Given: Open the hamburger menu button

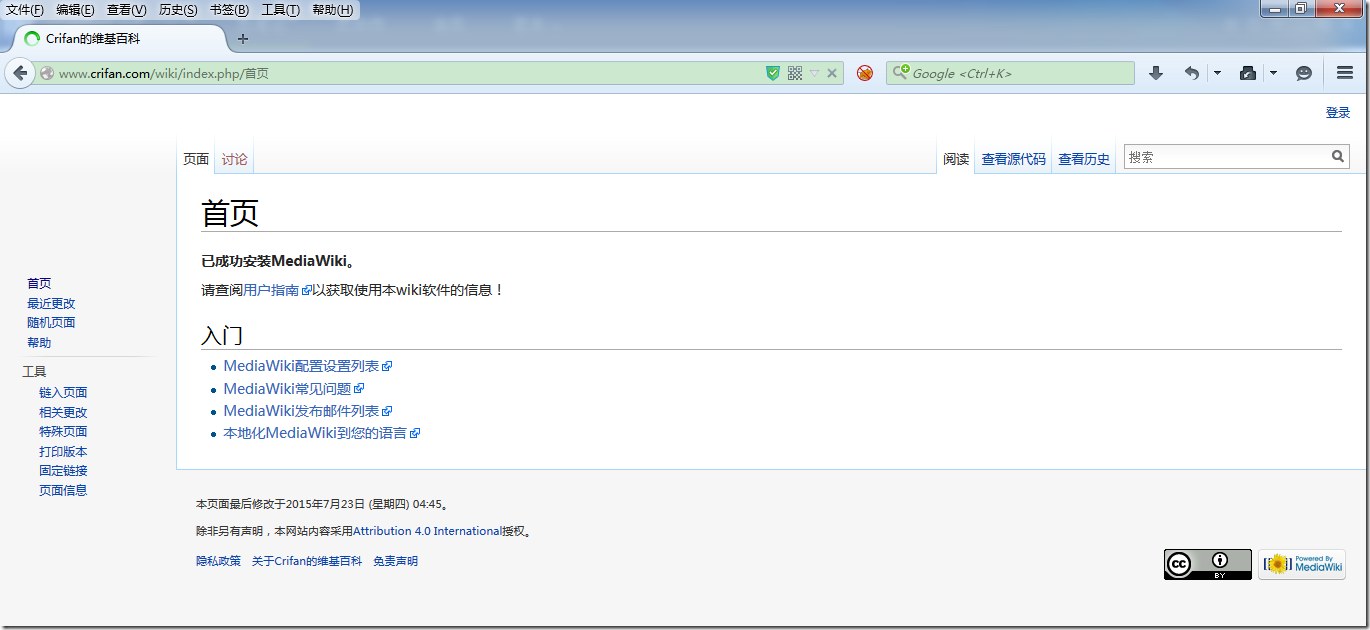Looking at the screenshot, I should 1345,73.
